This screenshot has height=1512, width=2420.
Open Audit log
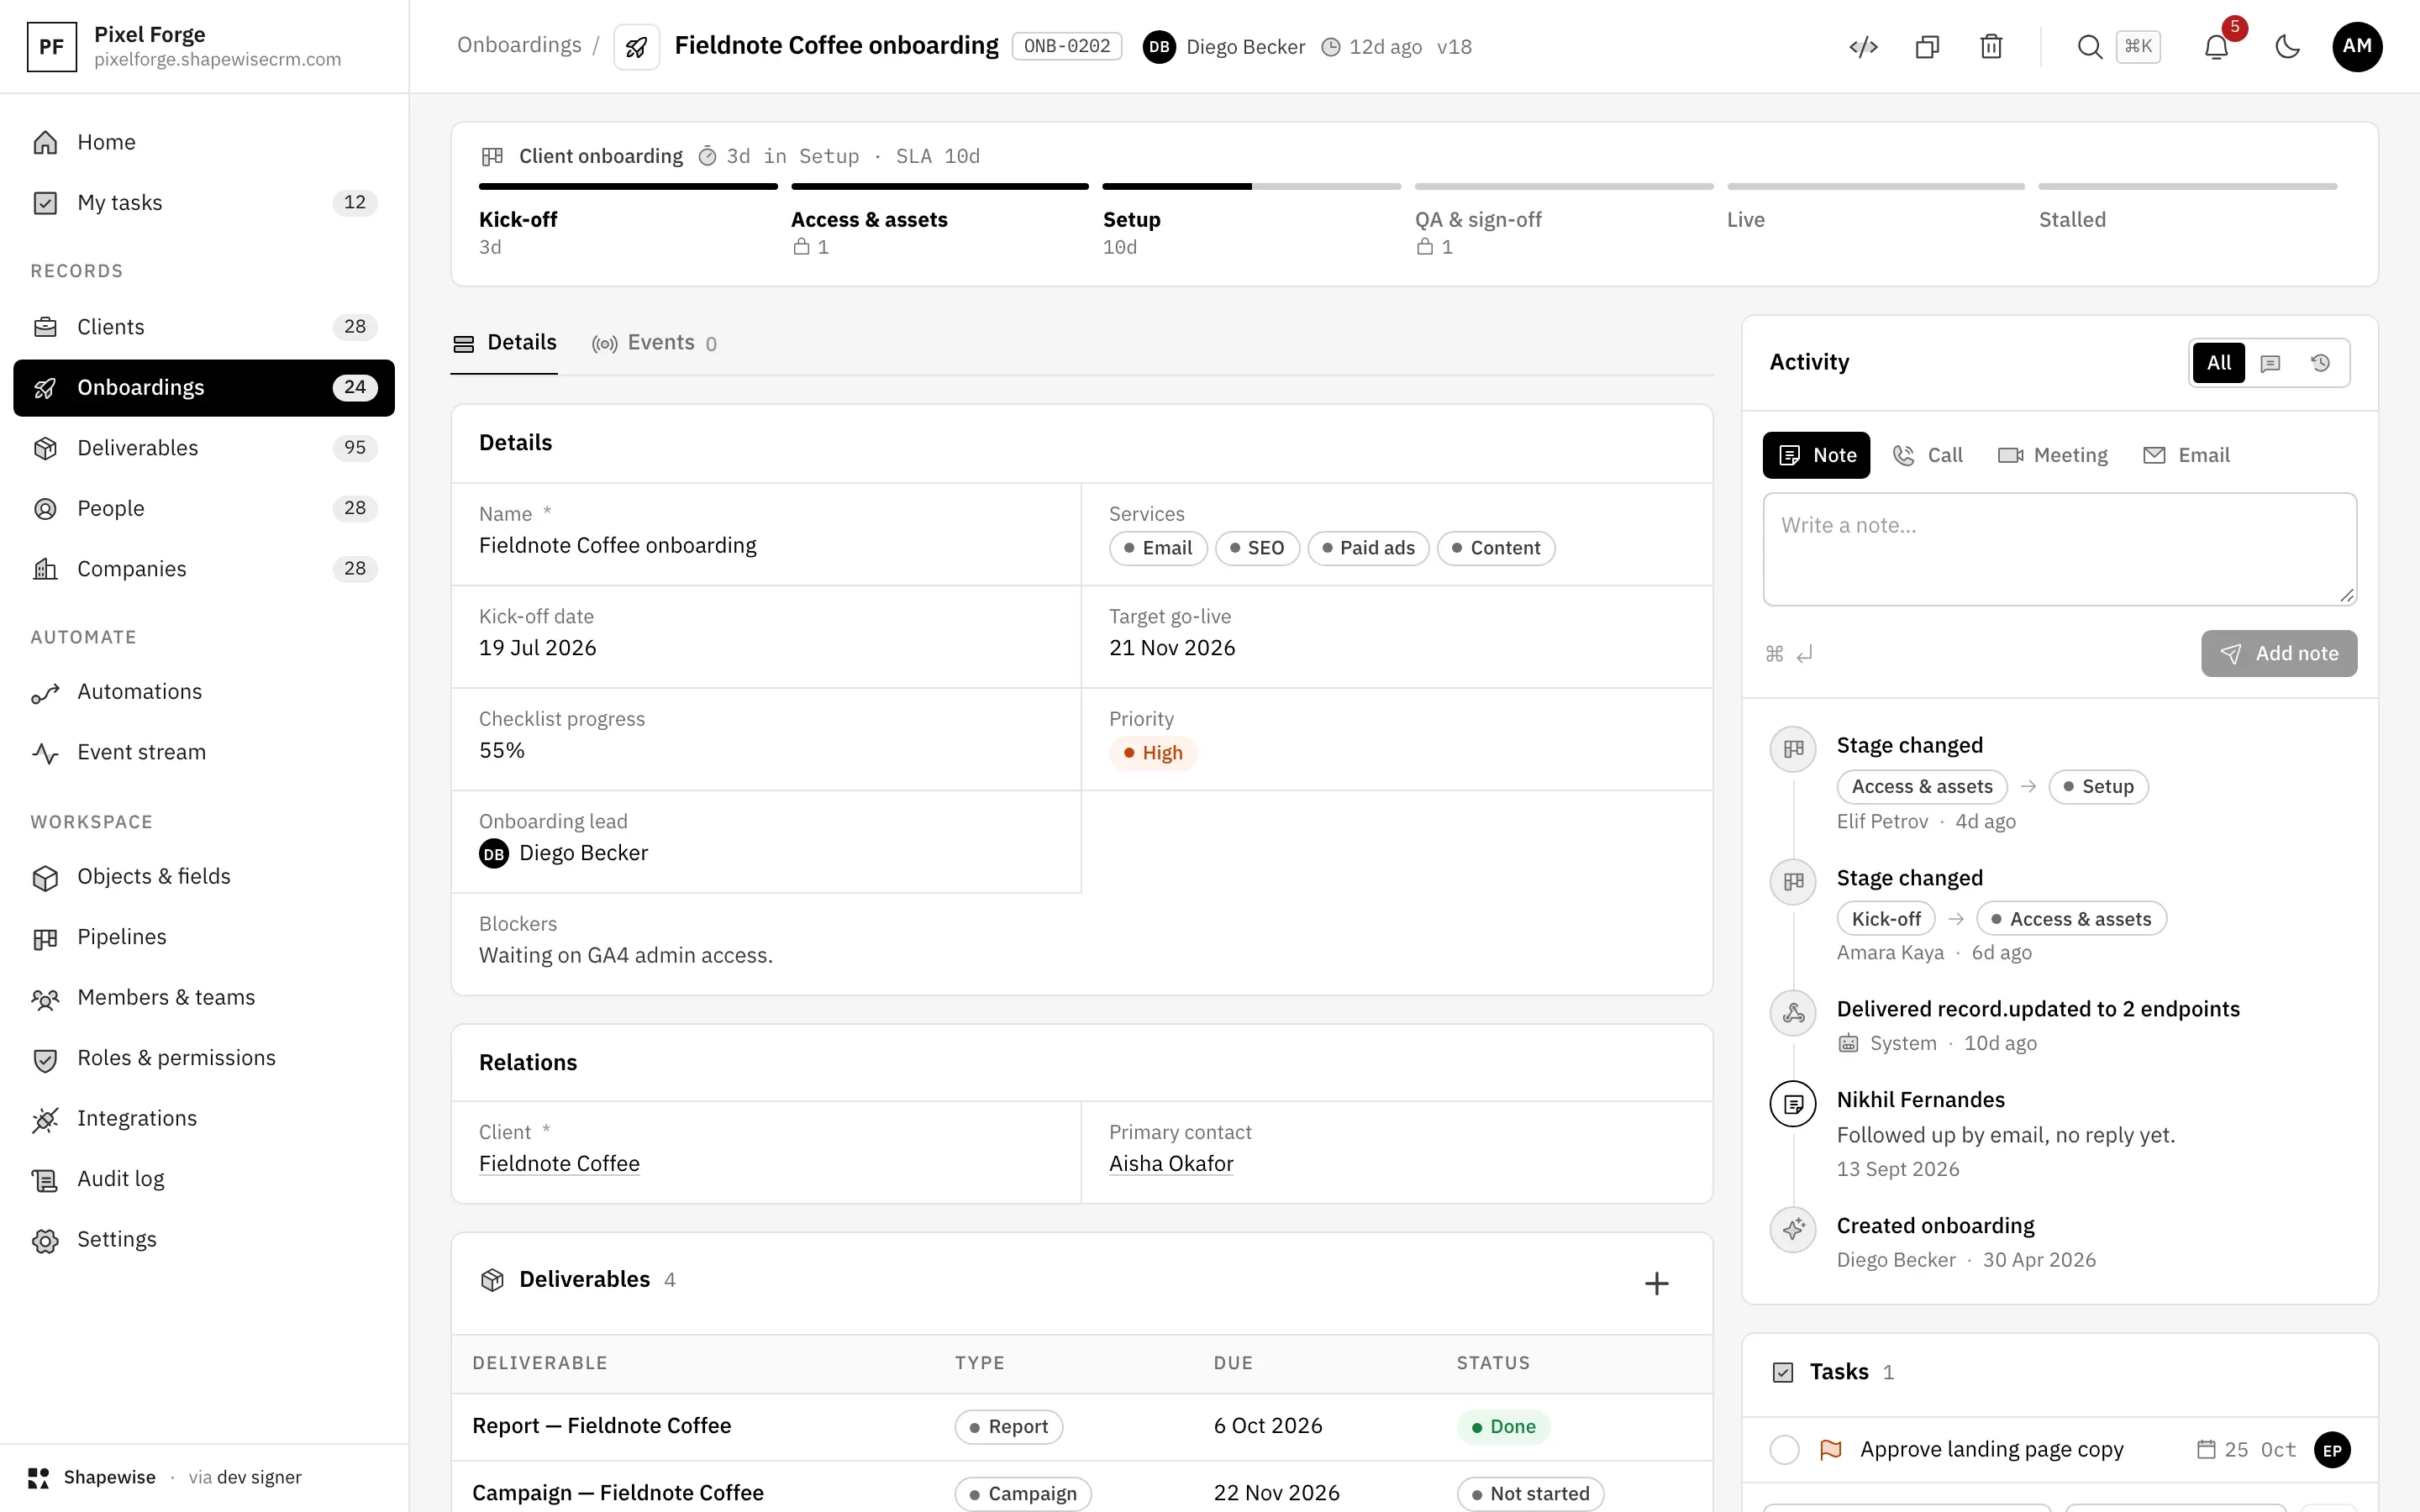[204, 1179]
